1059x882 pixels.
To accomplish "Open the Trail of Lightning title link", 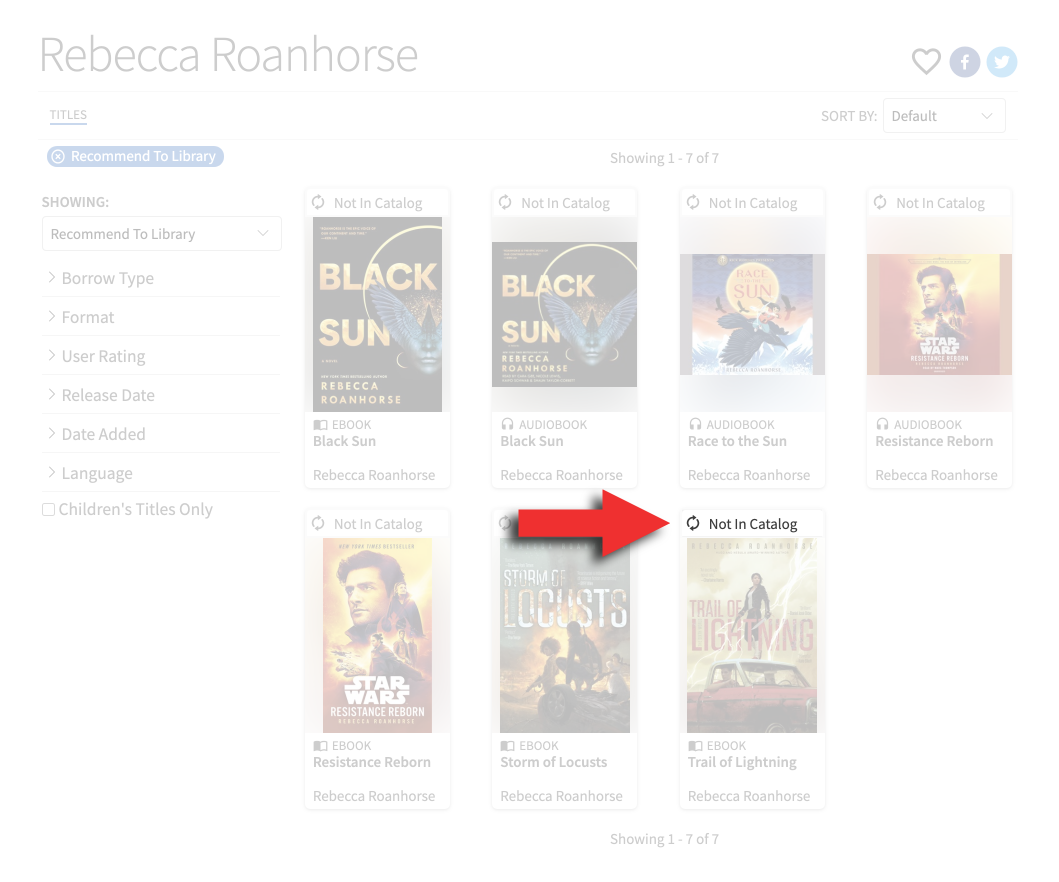I will [742, 762].
